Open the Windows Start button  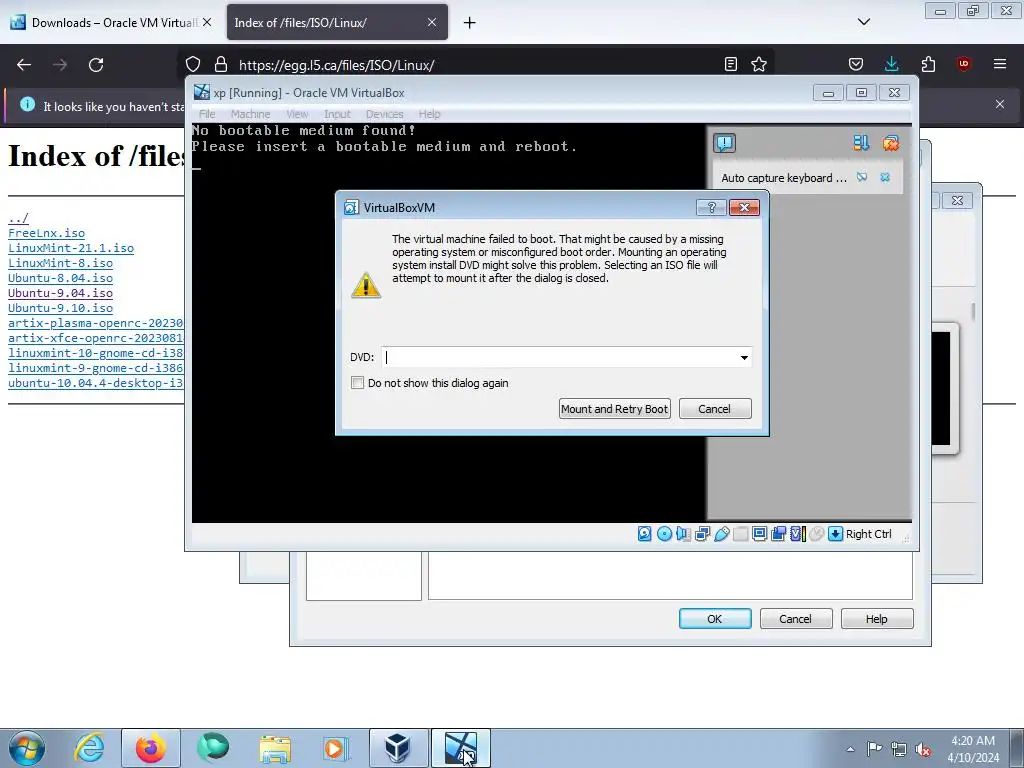(27, 748)
